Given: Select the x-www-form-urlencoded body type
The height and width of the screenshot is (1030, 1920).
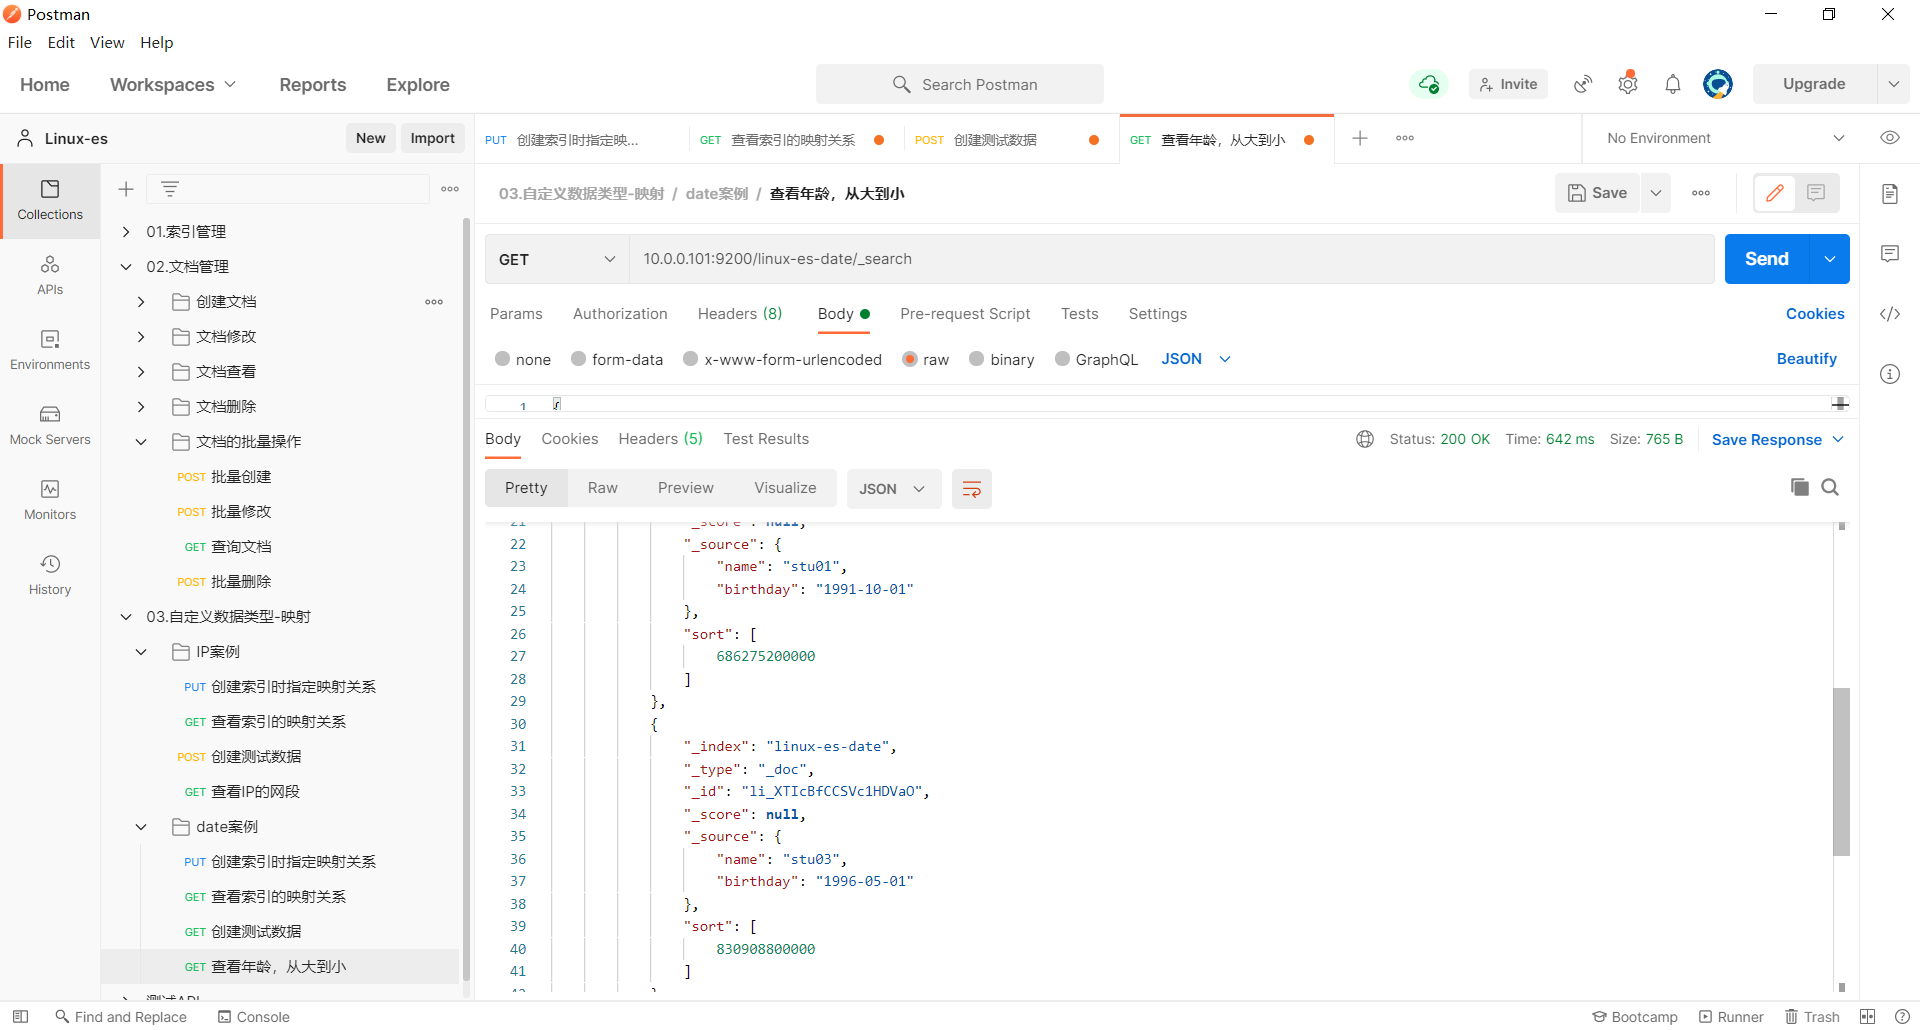Looking at the screenshot, I should tap(691, 359).
